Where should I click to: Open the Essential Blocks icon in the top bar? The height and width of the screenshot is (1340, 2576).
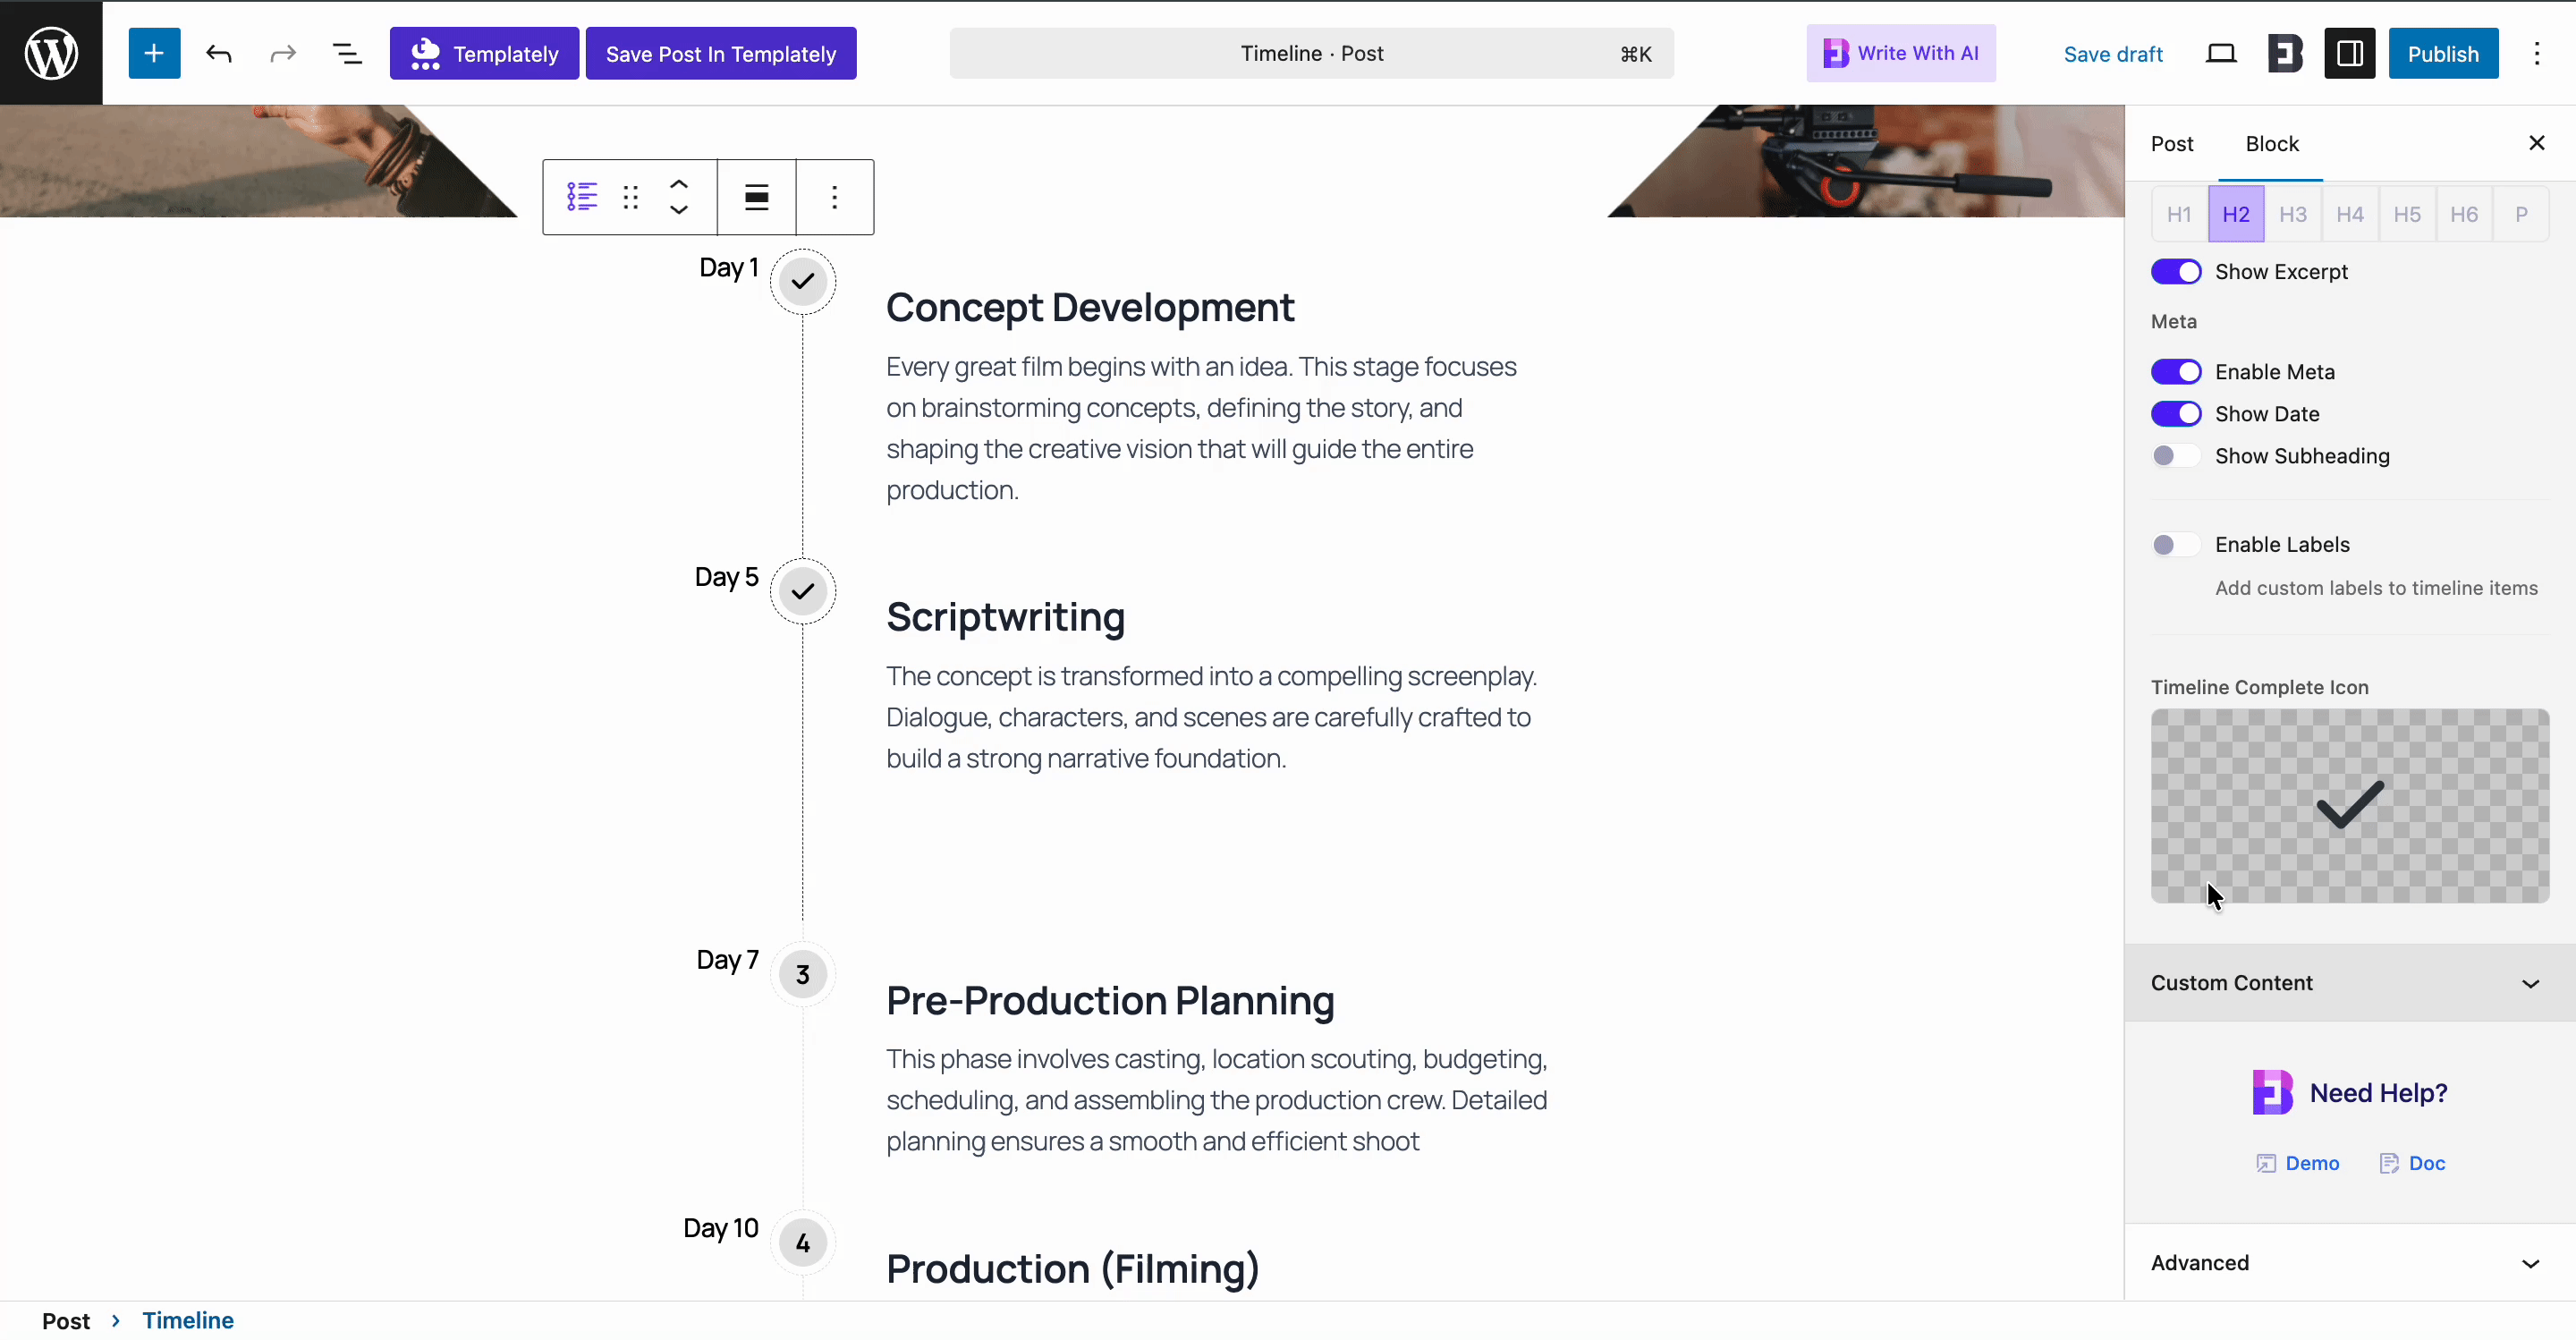tap(2285, 53)
